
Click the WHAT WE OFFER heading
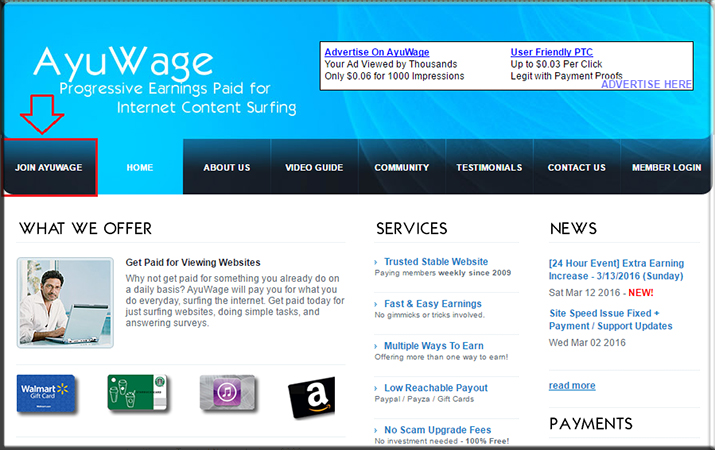click(85, 228)
